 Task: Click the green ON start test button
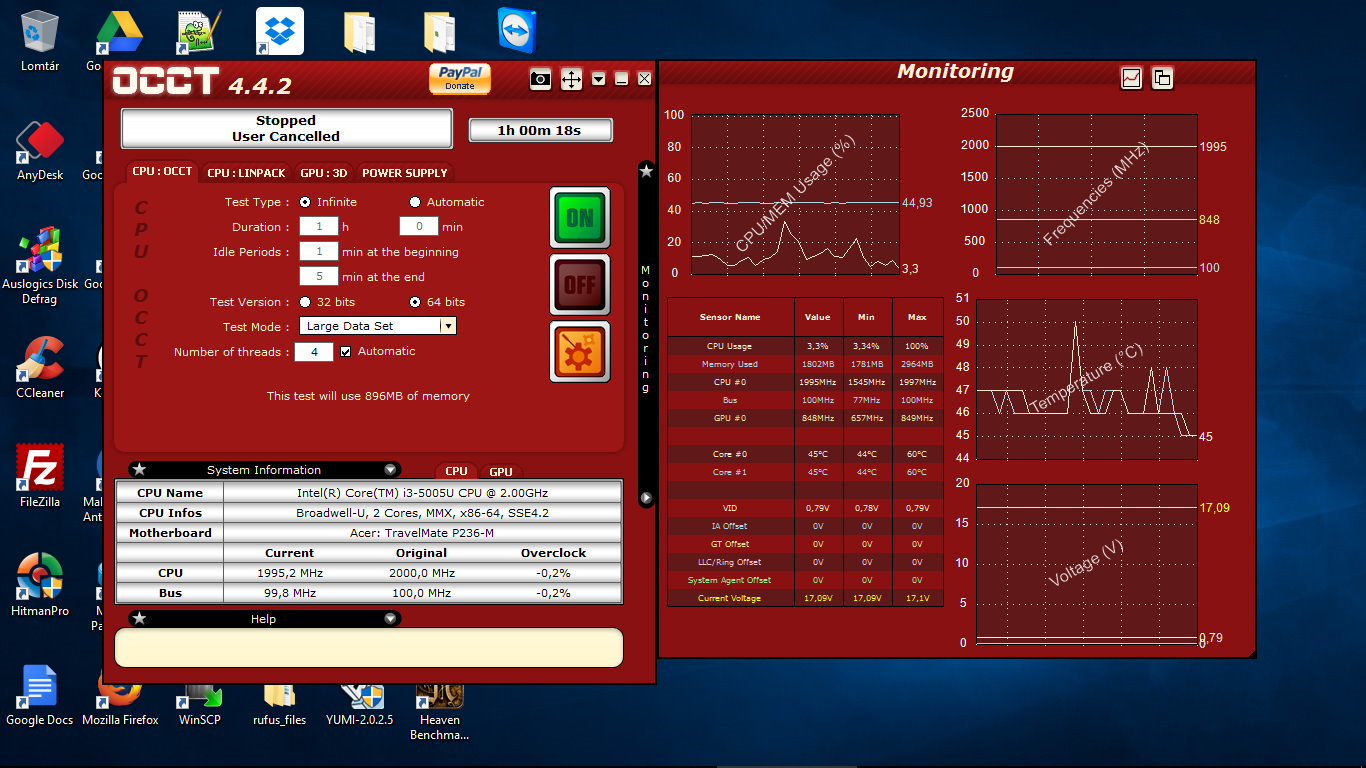coord(580,217)
